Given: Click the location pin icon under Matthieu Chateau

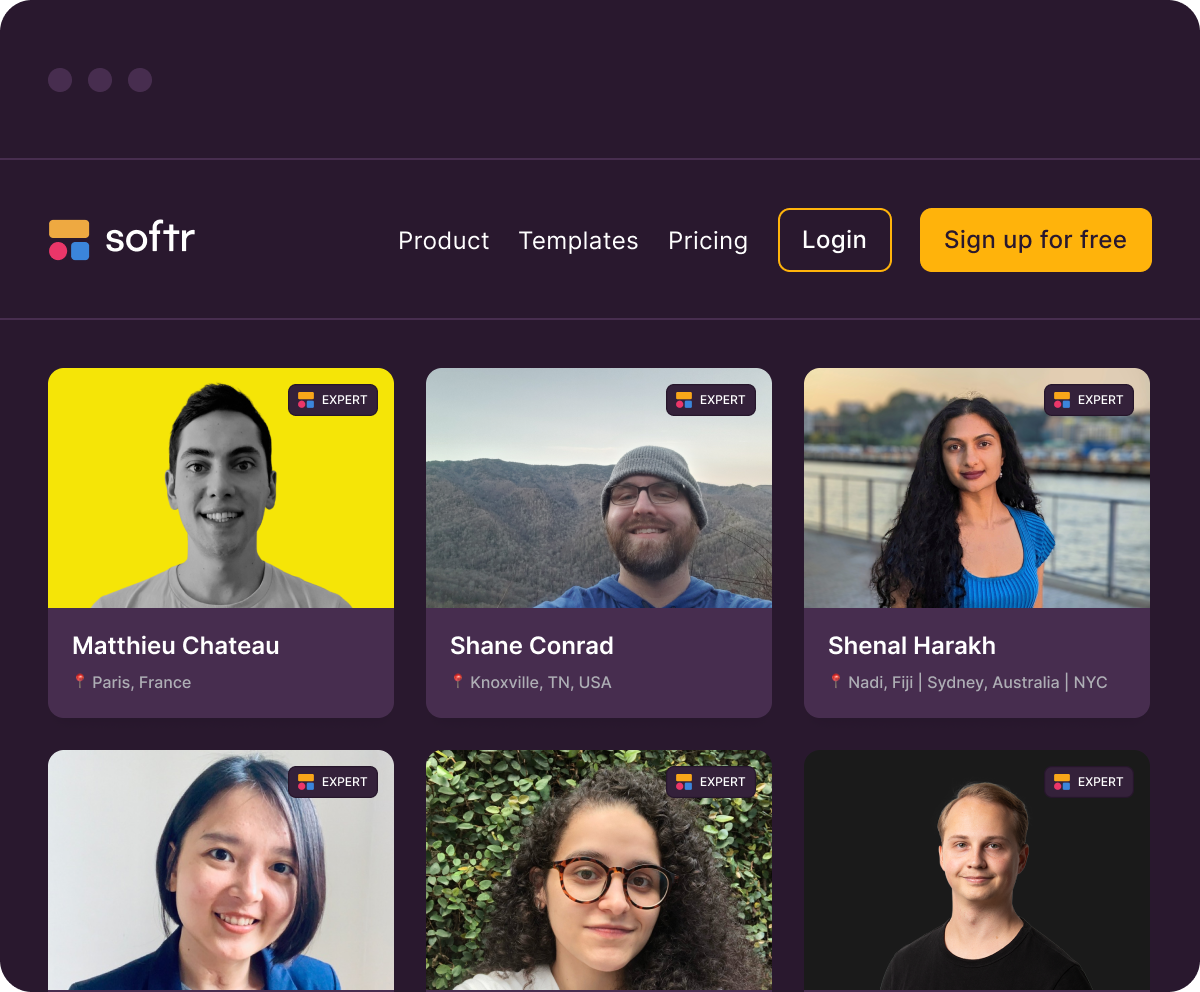Looking at the screenshot, I should click(81, 682).
